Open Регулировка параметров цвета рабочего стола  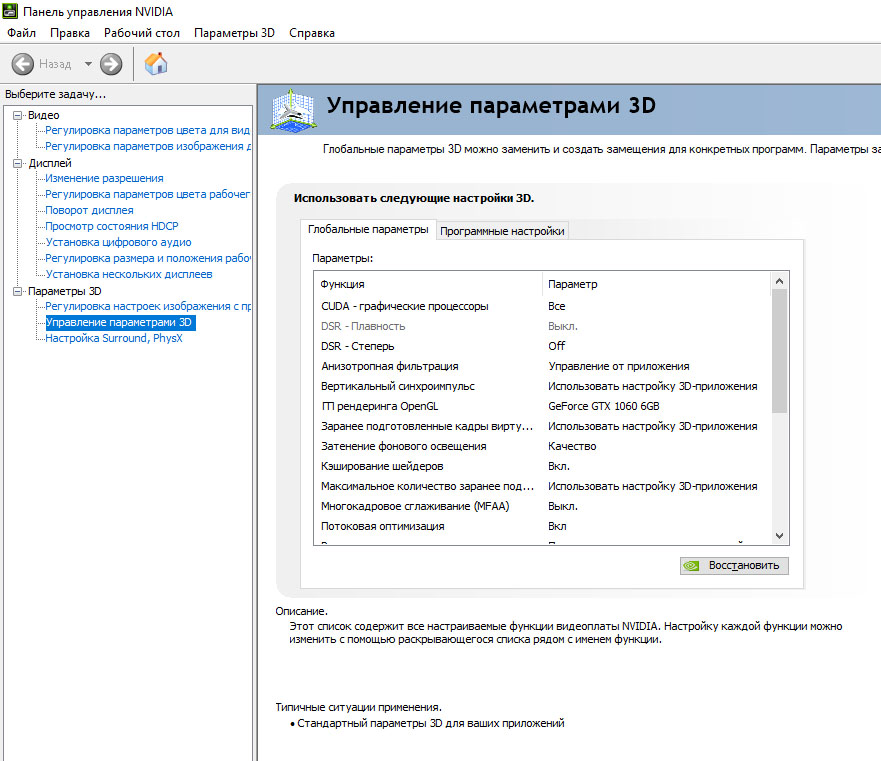[147, 194]
